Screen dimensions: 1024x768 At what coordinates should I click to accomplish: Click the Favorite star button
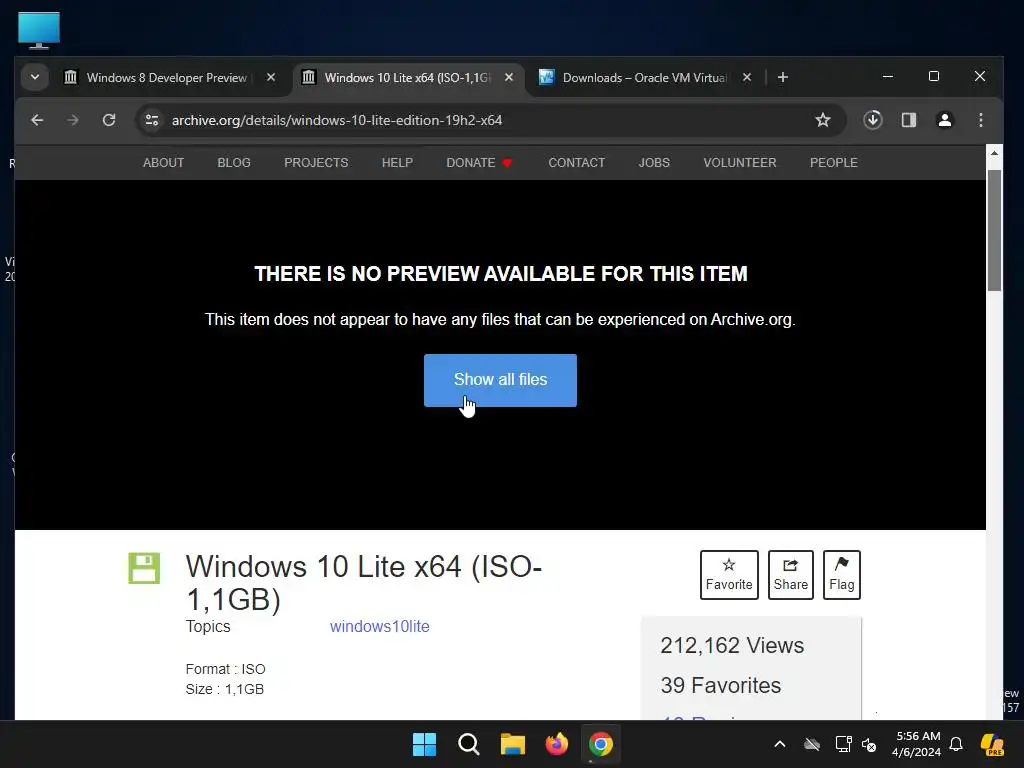tap(729, 575)
